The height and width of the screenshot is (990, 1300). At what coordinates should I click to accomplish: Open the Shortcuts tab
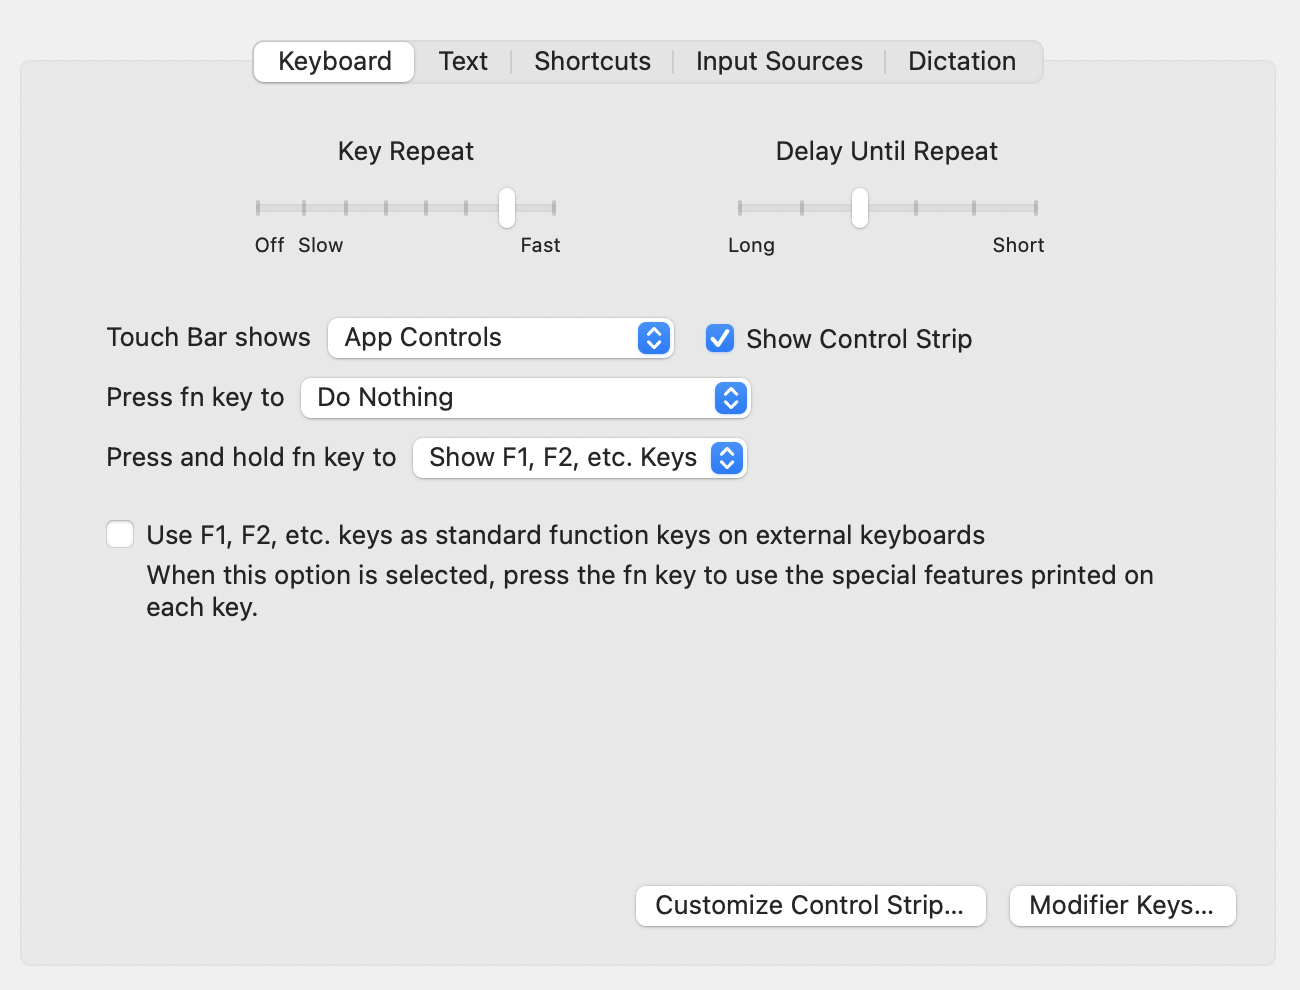pos(592,62)
